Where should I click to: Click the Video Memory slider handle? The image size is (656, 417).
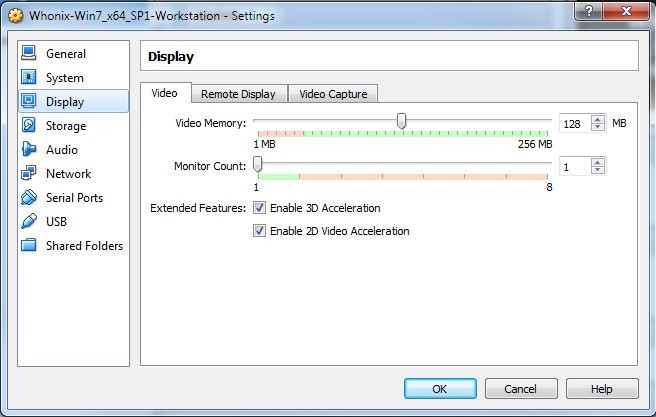[x=401, y=121]
